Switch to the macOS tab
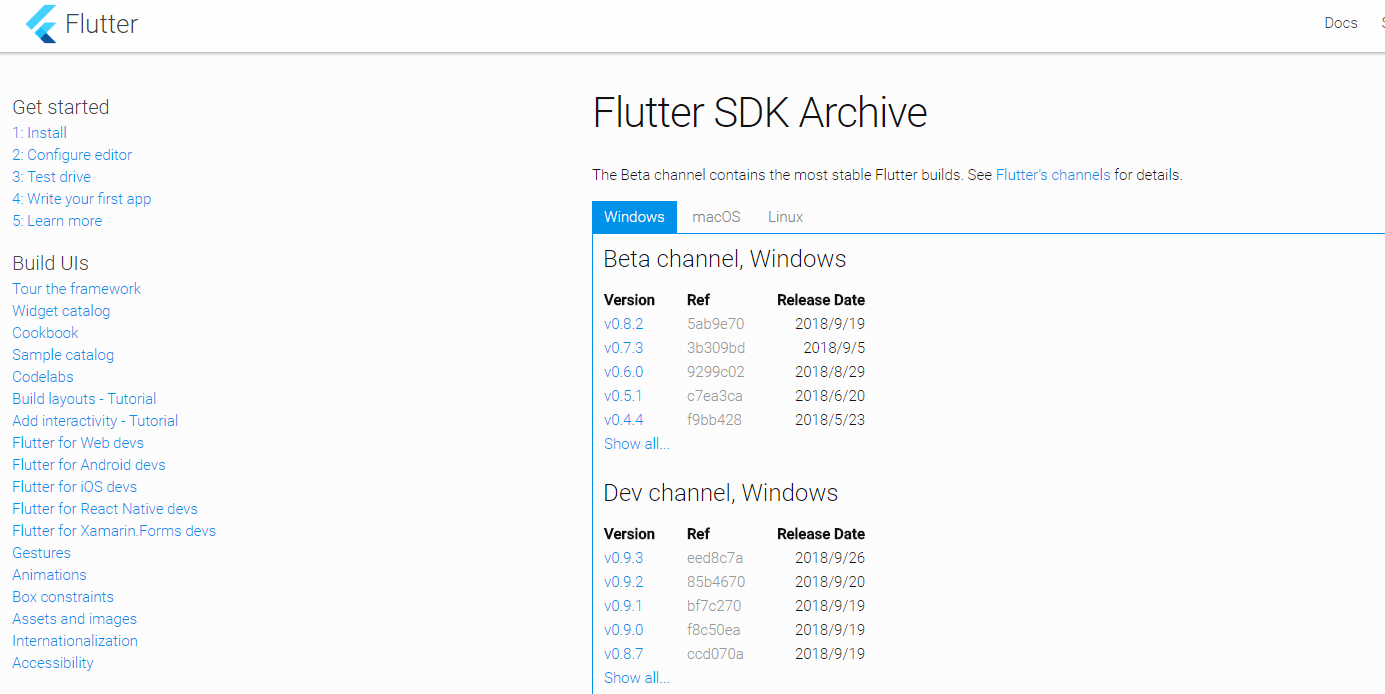The height and width of the screenshot is (694, 1385). click(715, 217)
